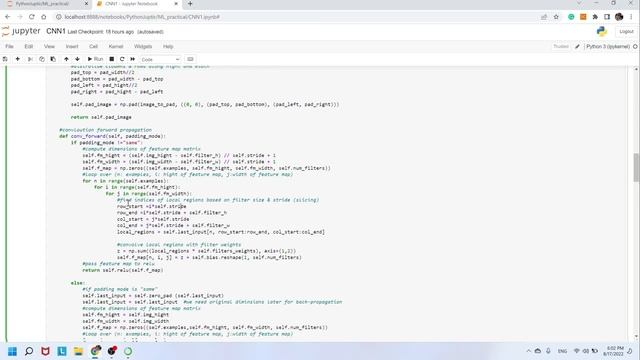Open the Chrome three-dot menu

pyautogui.click(x=631, y=17)
